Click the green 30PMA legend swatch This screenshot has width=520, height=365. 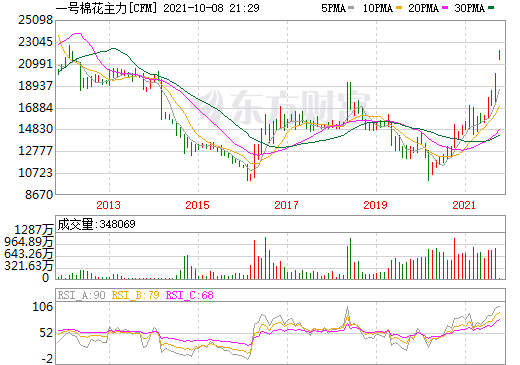[x=491, y=8]
